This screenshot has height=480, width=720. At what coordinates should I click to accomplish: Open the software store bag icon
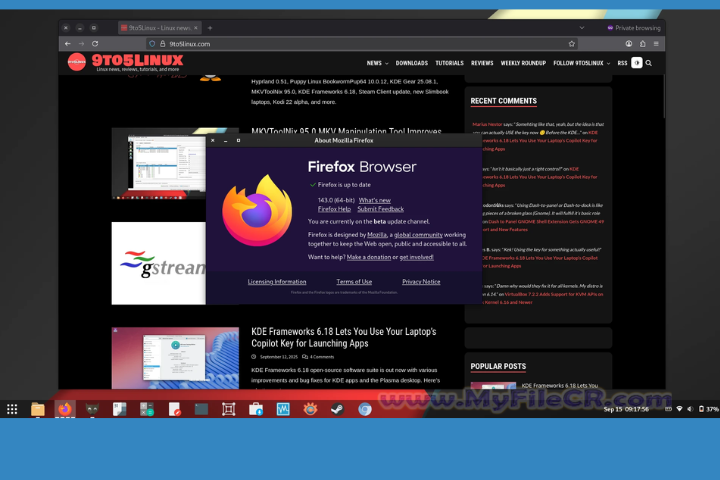256,409
